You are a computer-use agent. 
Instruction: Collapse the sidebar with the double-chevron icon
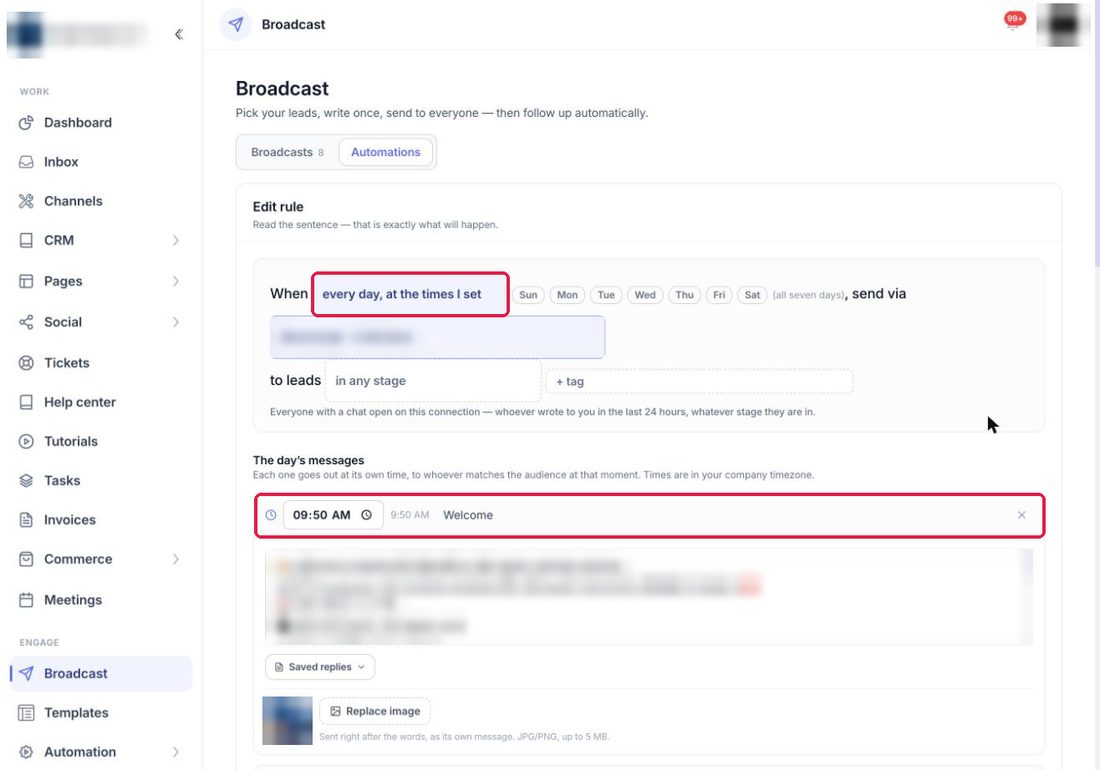click(179, 34)
